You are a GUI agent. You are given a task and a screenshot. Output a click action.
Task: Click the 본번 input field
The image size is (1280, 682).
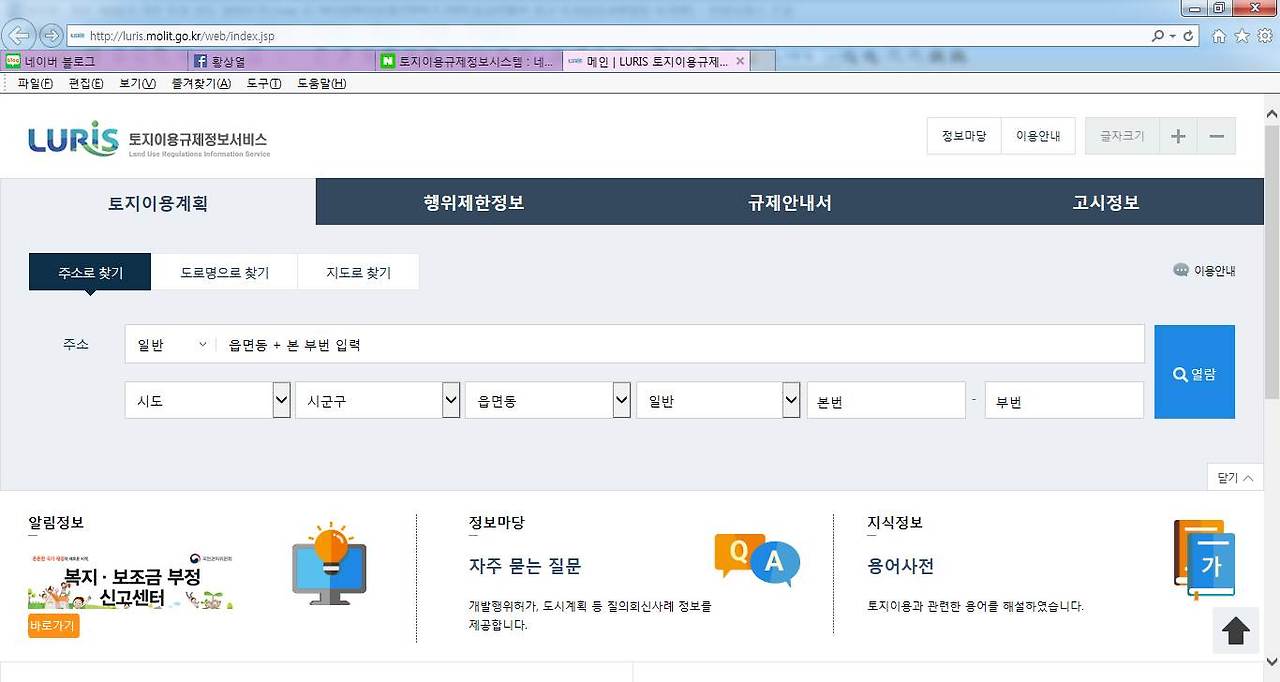point(886,400)
